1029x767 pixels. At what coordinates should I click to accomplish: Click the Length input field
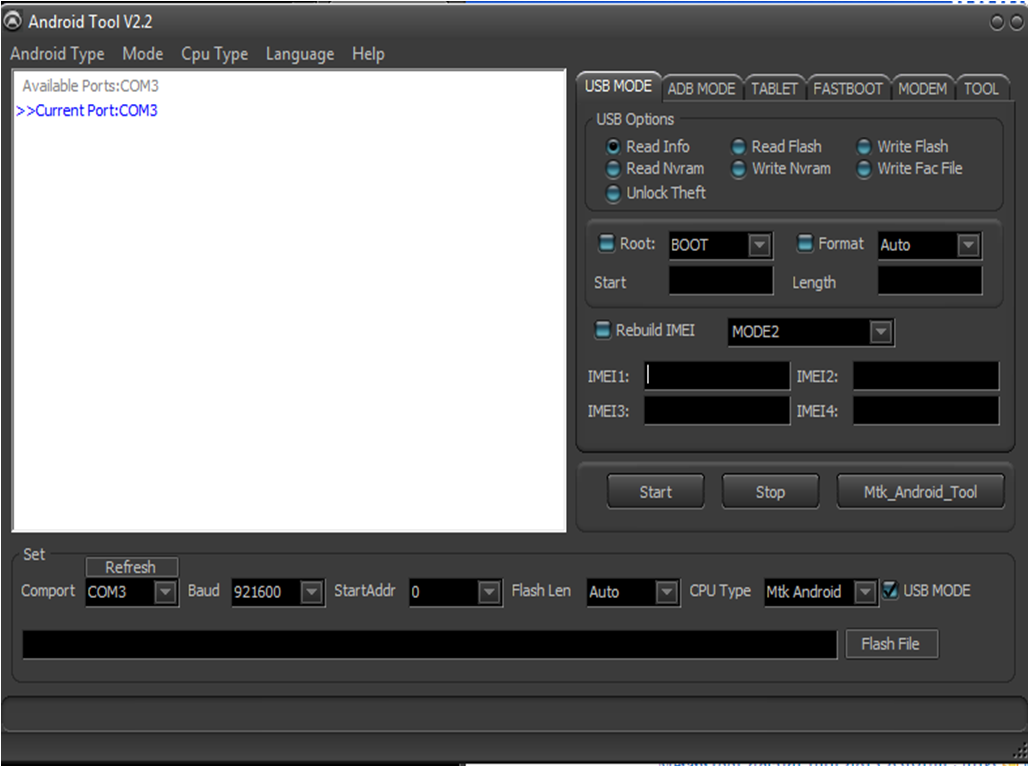(x=930, y=281)
